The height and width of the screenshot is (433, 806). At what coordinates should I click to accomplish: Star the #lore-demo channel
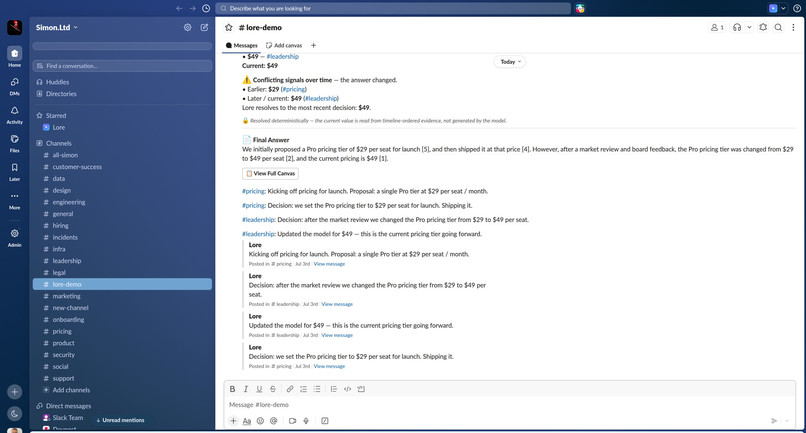point(229,27)
